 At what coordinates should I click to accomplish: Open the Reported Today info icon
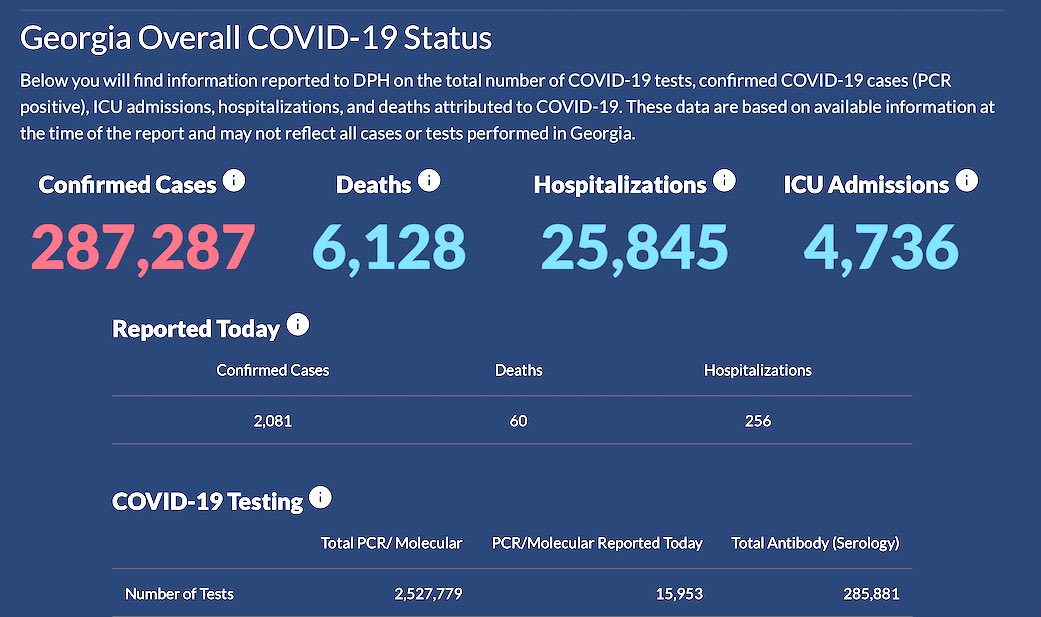pyautogui.click(x=298, y=325)
